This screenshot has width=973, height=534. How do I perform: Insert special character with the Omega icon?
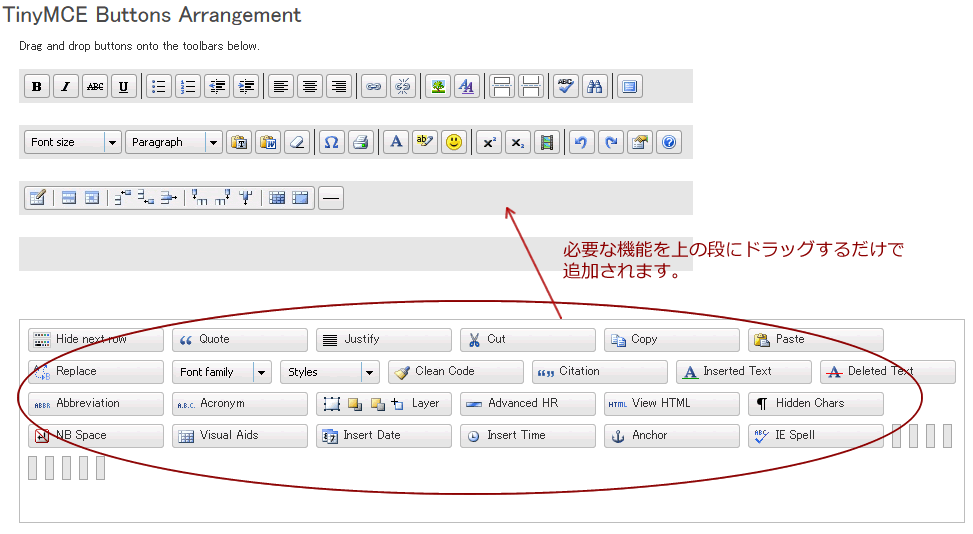click(332, 142)
